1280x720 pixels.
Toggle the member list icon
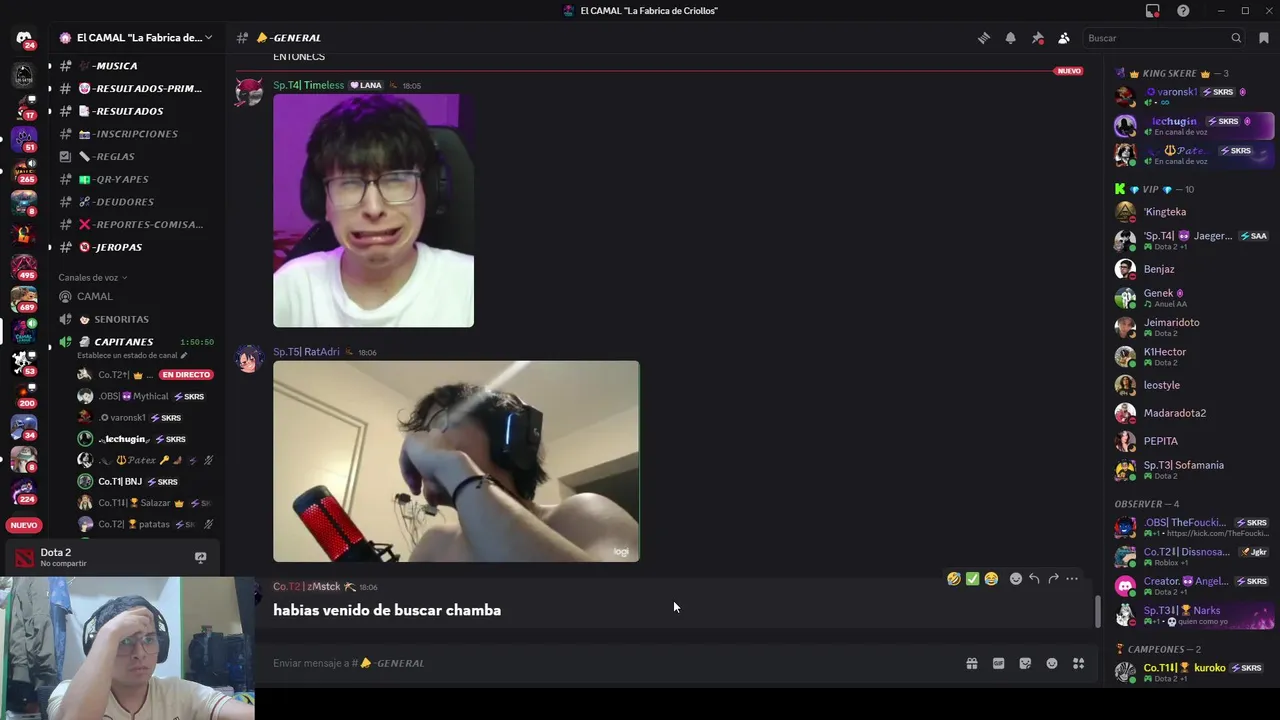(1064, 38)
